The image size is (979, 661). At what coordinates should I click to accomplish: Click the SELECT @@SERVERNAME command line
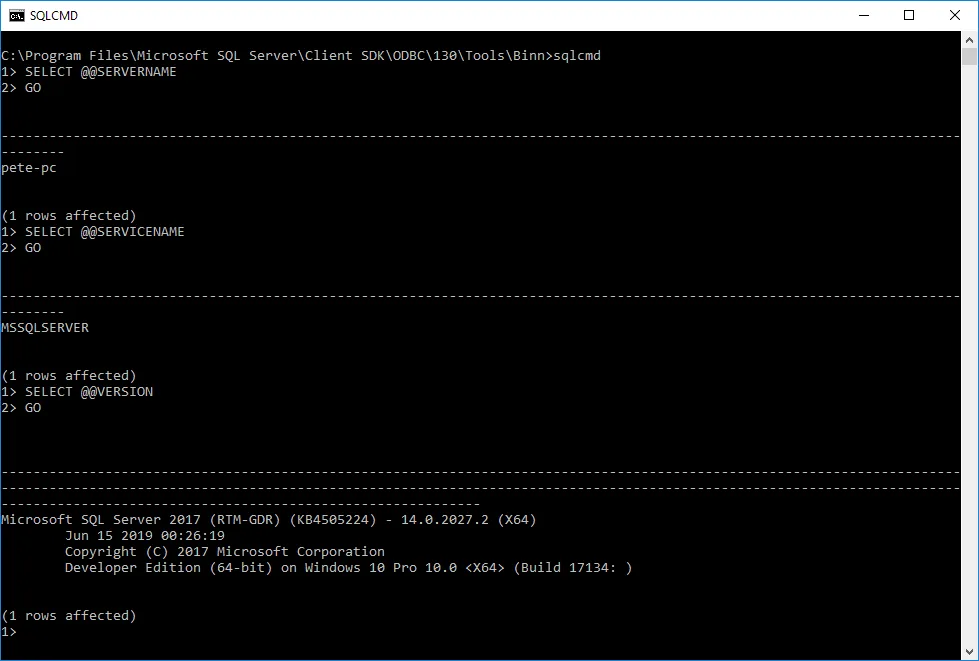100,72
